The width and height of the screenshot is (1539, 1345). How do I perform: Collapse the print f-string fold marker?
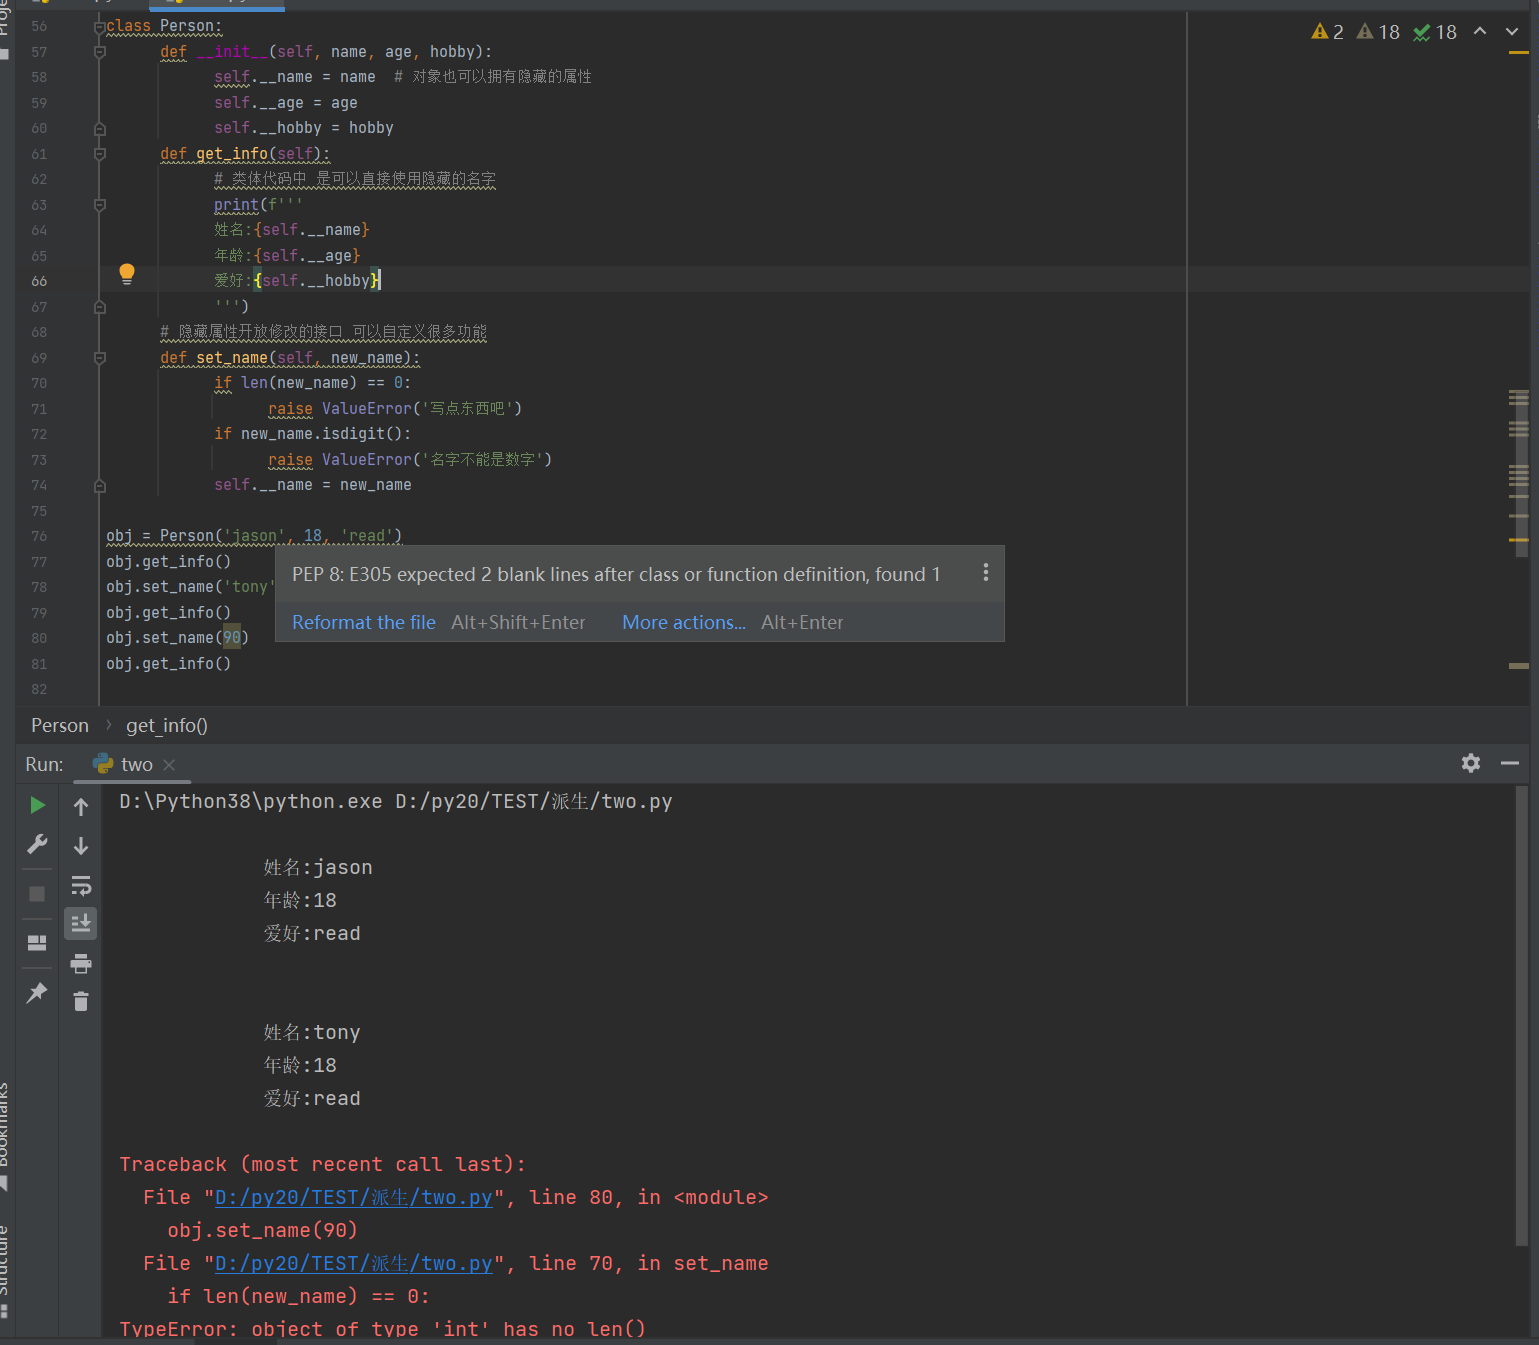(x=100, y=205)
